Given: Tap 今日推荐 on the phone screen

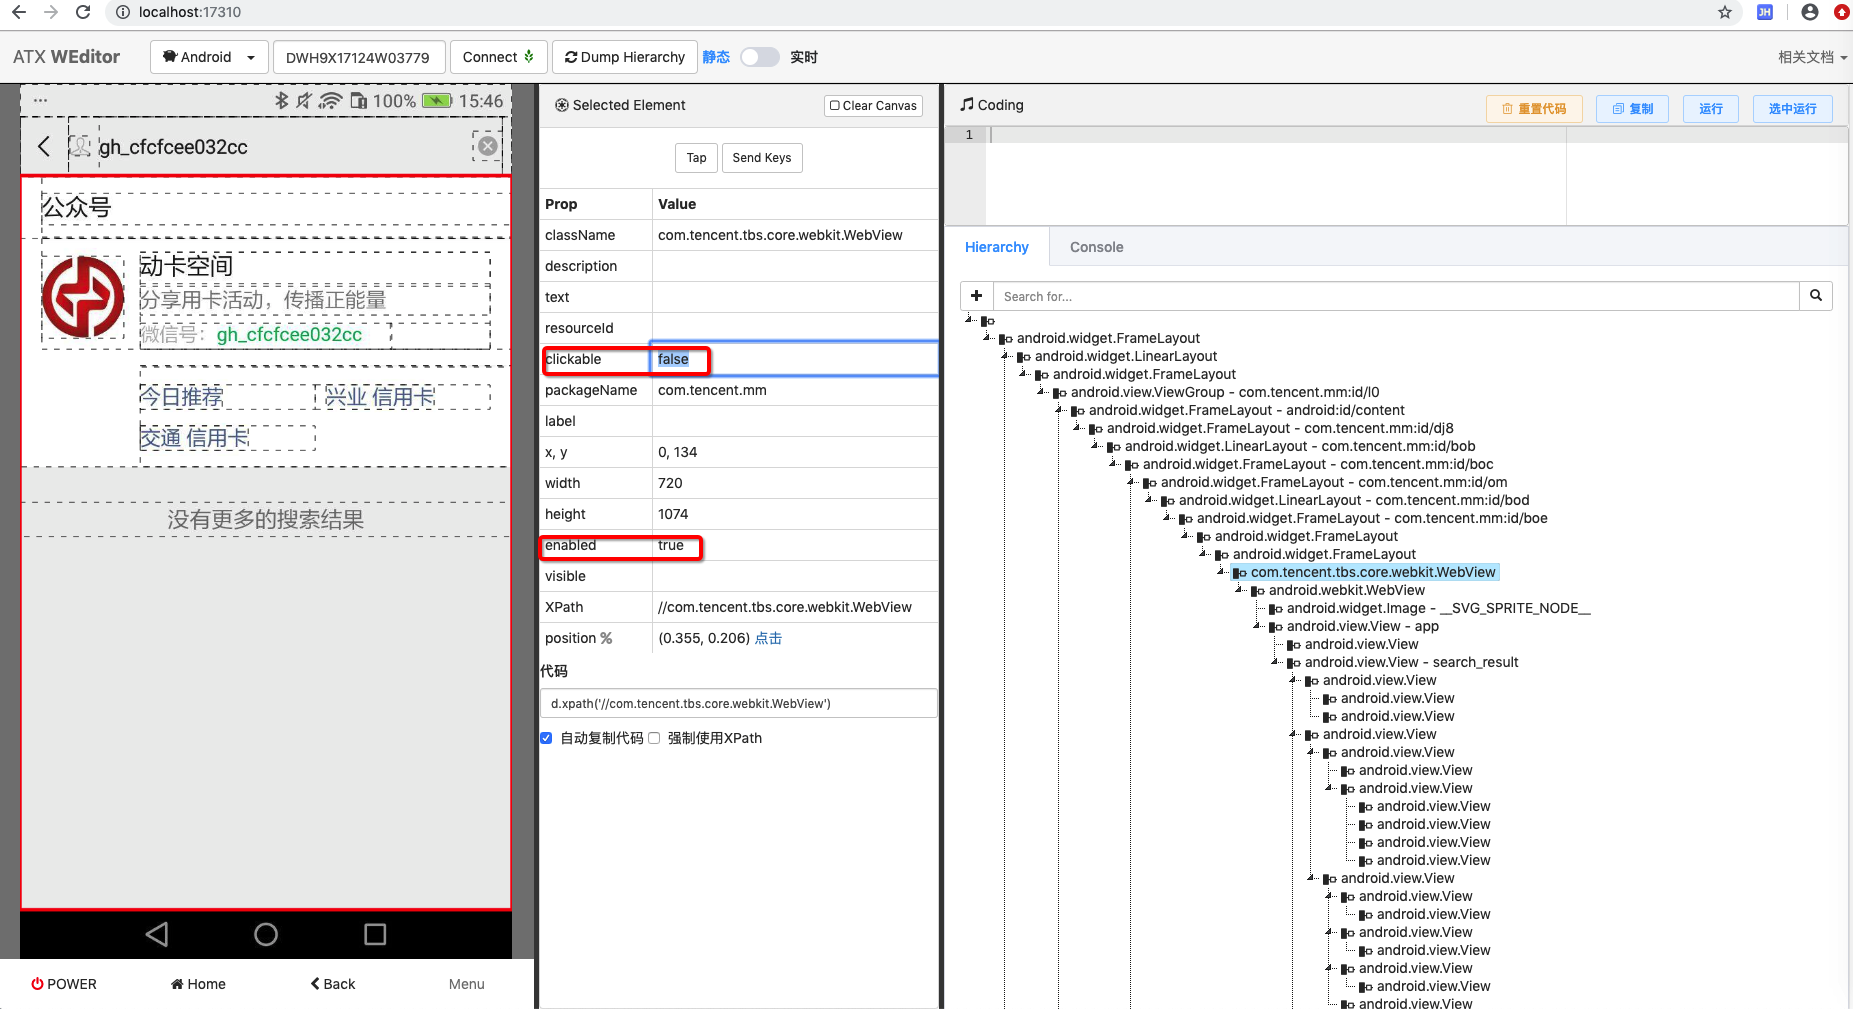Looking at the screenshot, I should tap(181, 397).
